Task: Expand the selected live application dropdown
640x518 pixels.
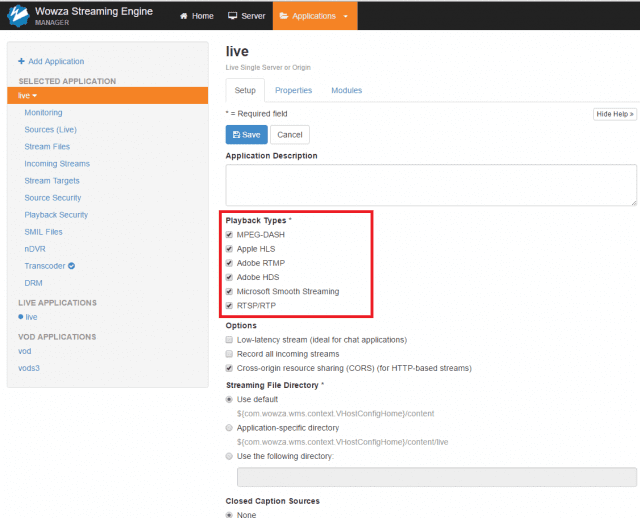Action: [108, 96]
